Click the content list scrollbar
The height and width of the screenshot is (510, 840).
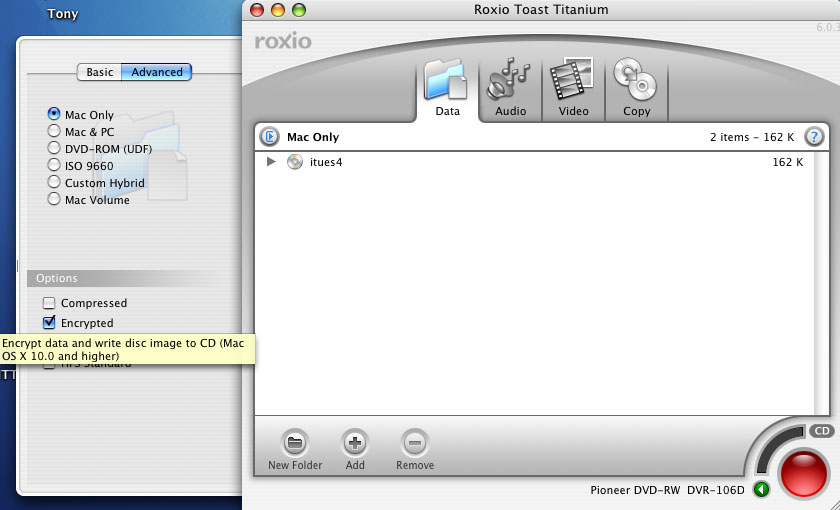coord(821,283)
